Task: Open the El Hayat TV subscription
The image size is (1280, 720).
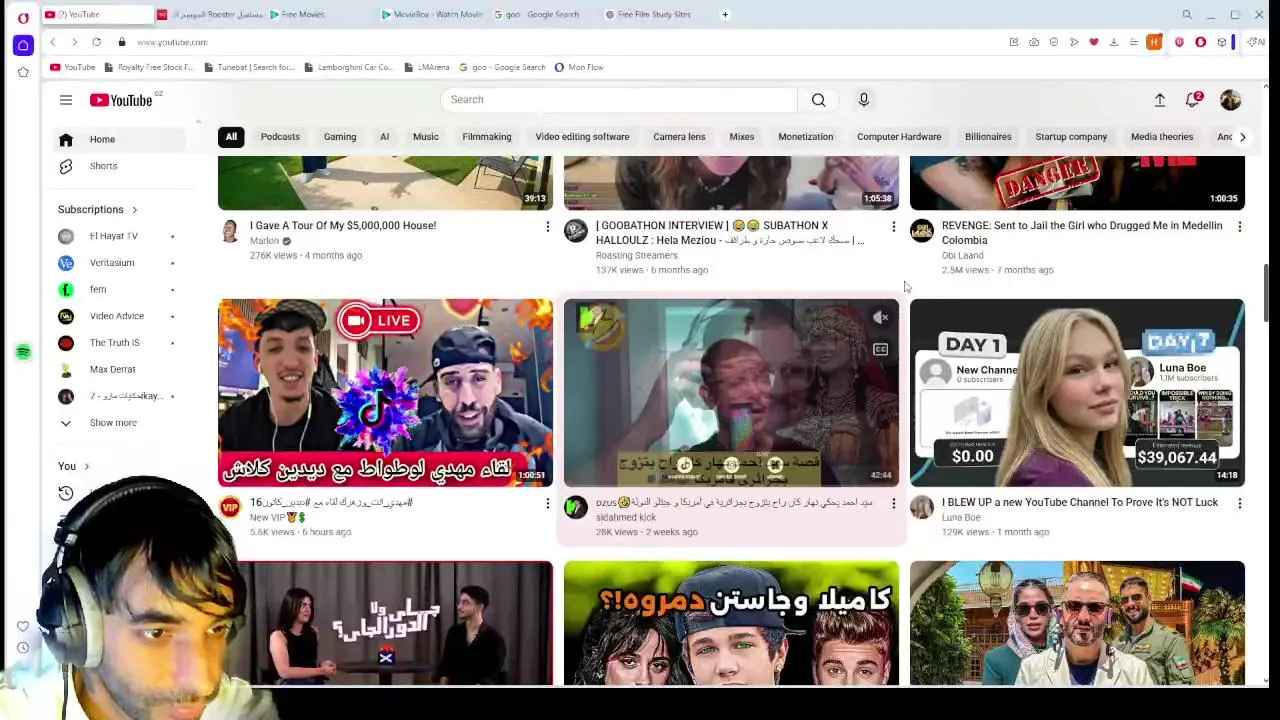Action: 120,236
